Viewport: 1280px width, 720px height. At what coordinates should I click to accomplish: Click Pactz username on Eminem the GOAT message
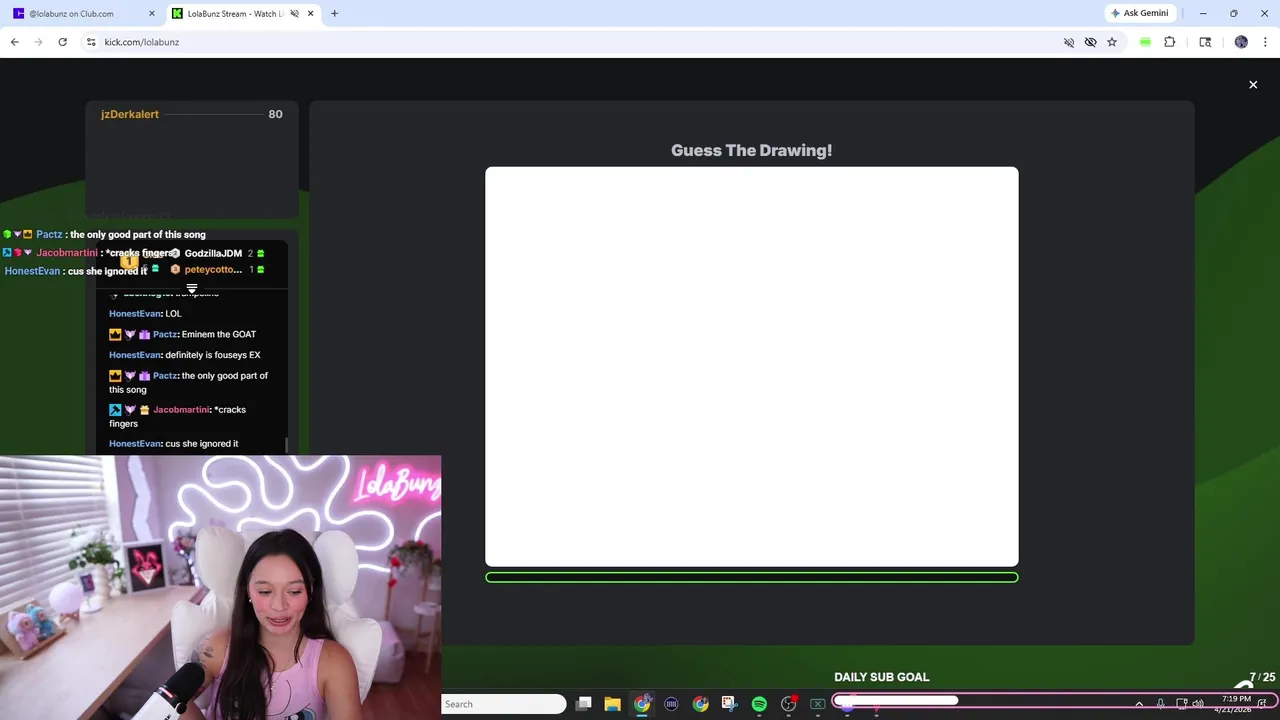tap(165, 335)
